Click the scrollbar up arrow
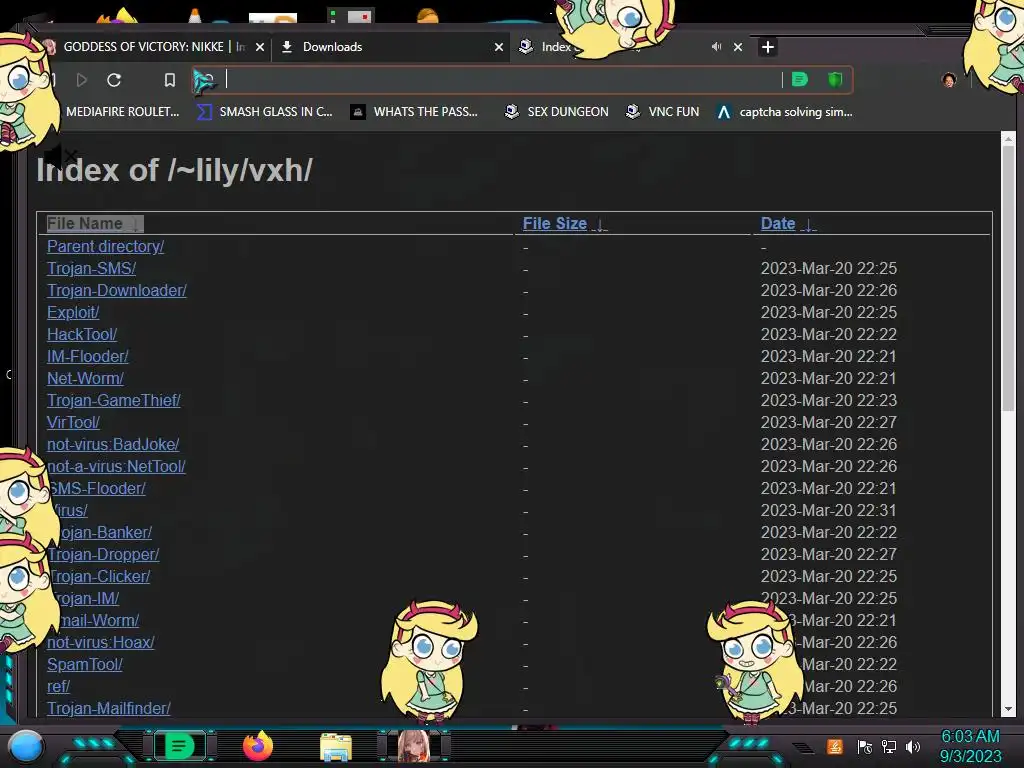Screen dimensions: 1024x768 [1008, 138]
